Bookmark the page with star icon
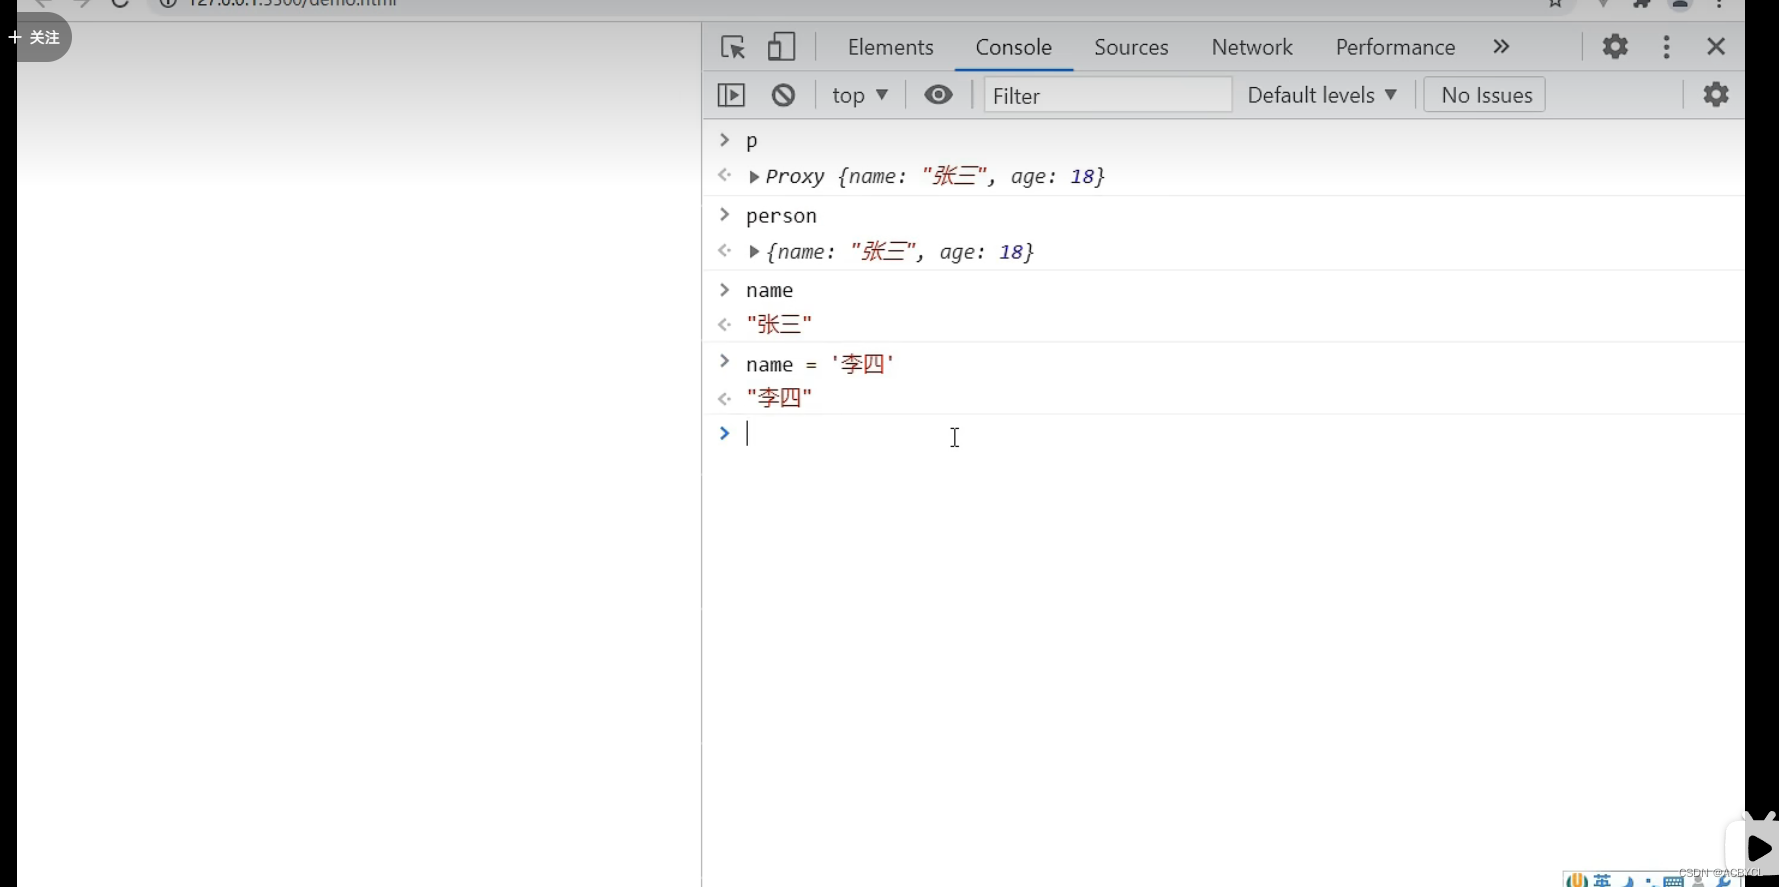 (x=1555, y=3)
